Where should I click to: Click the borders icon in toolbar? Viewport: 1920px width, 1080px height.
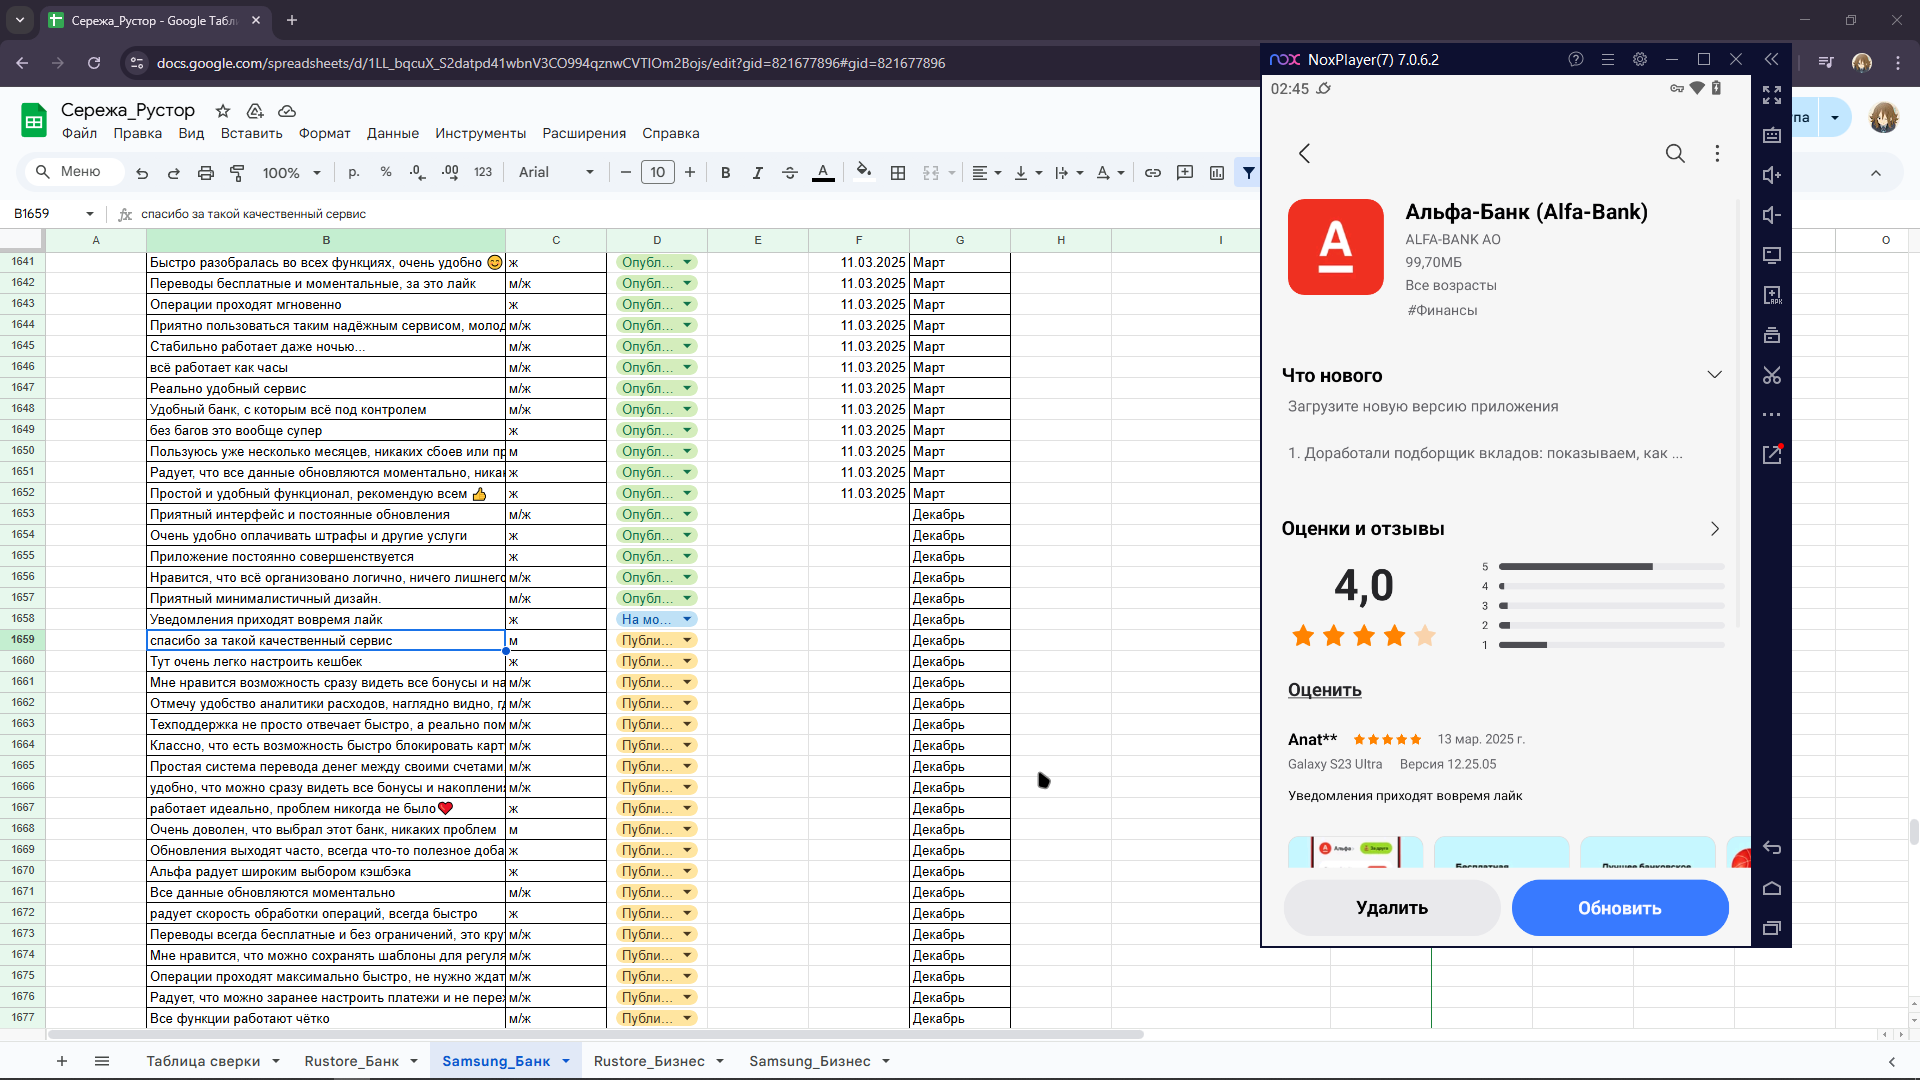click(898, 173)
